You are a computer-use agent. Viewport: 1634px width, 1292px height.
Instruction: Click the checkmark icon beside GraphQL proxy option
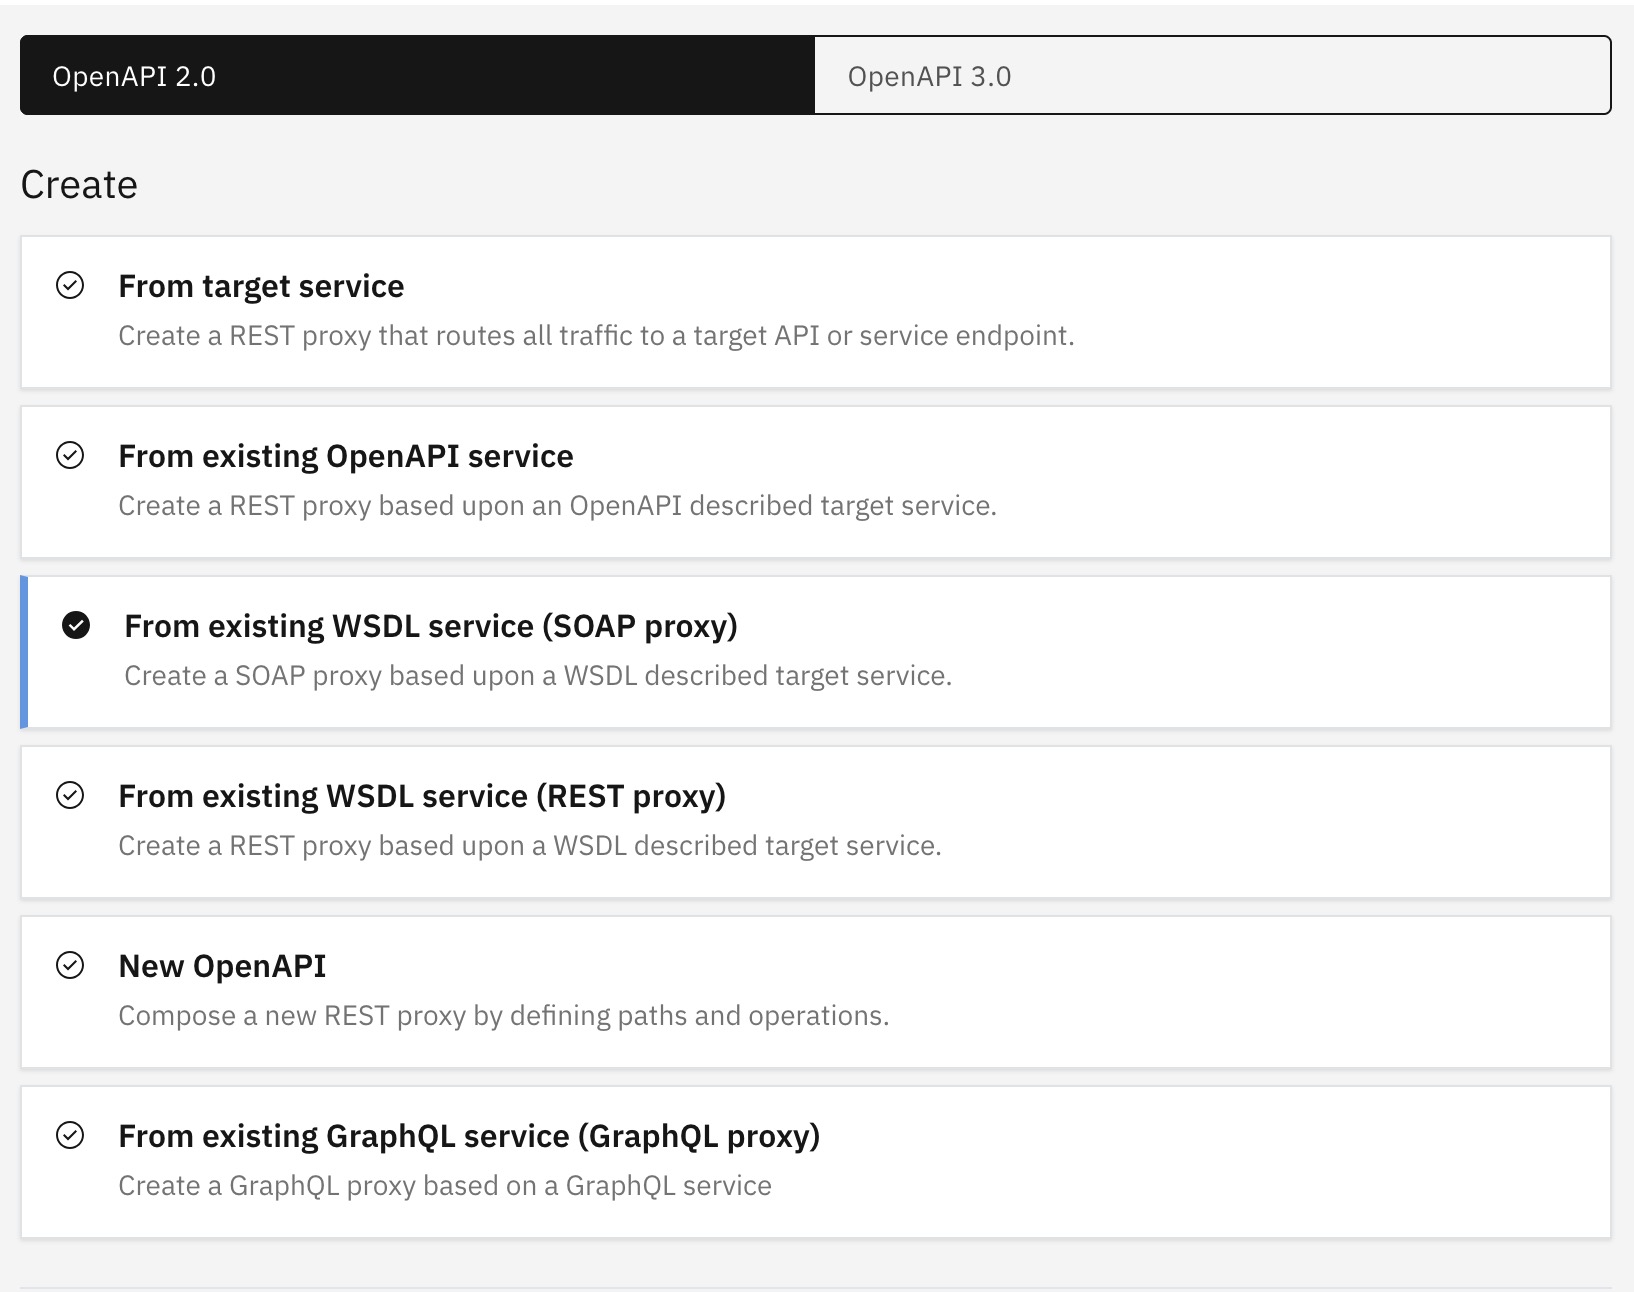(x=70, y=1136)
